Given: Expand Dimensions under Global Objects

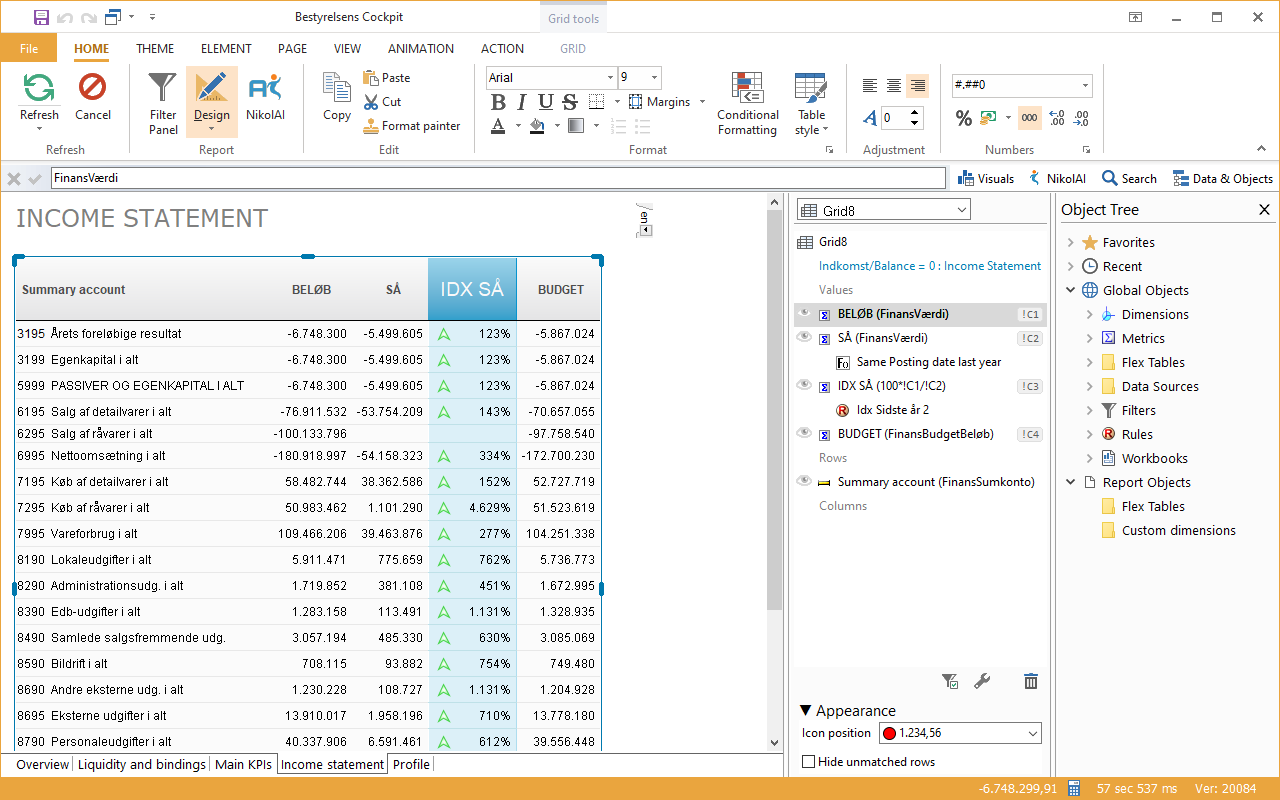Looking at the screenshot, I should coord(1089,314).
